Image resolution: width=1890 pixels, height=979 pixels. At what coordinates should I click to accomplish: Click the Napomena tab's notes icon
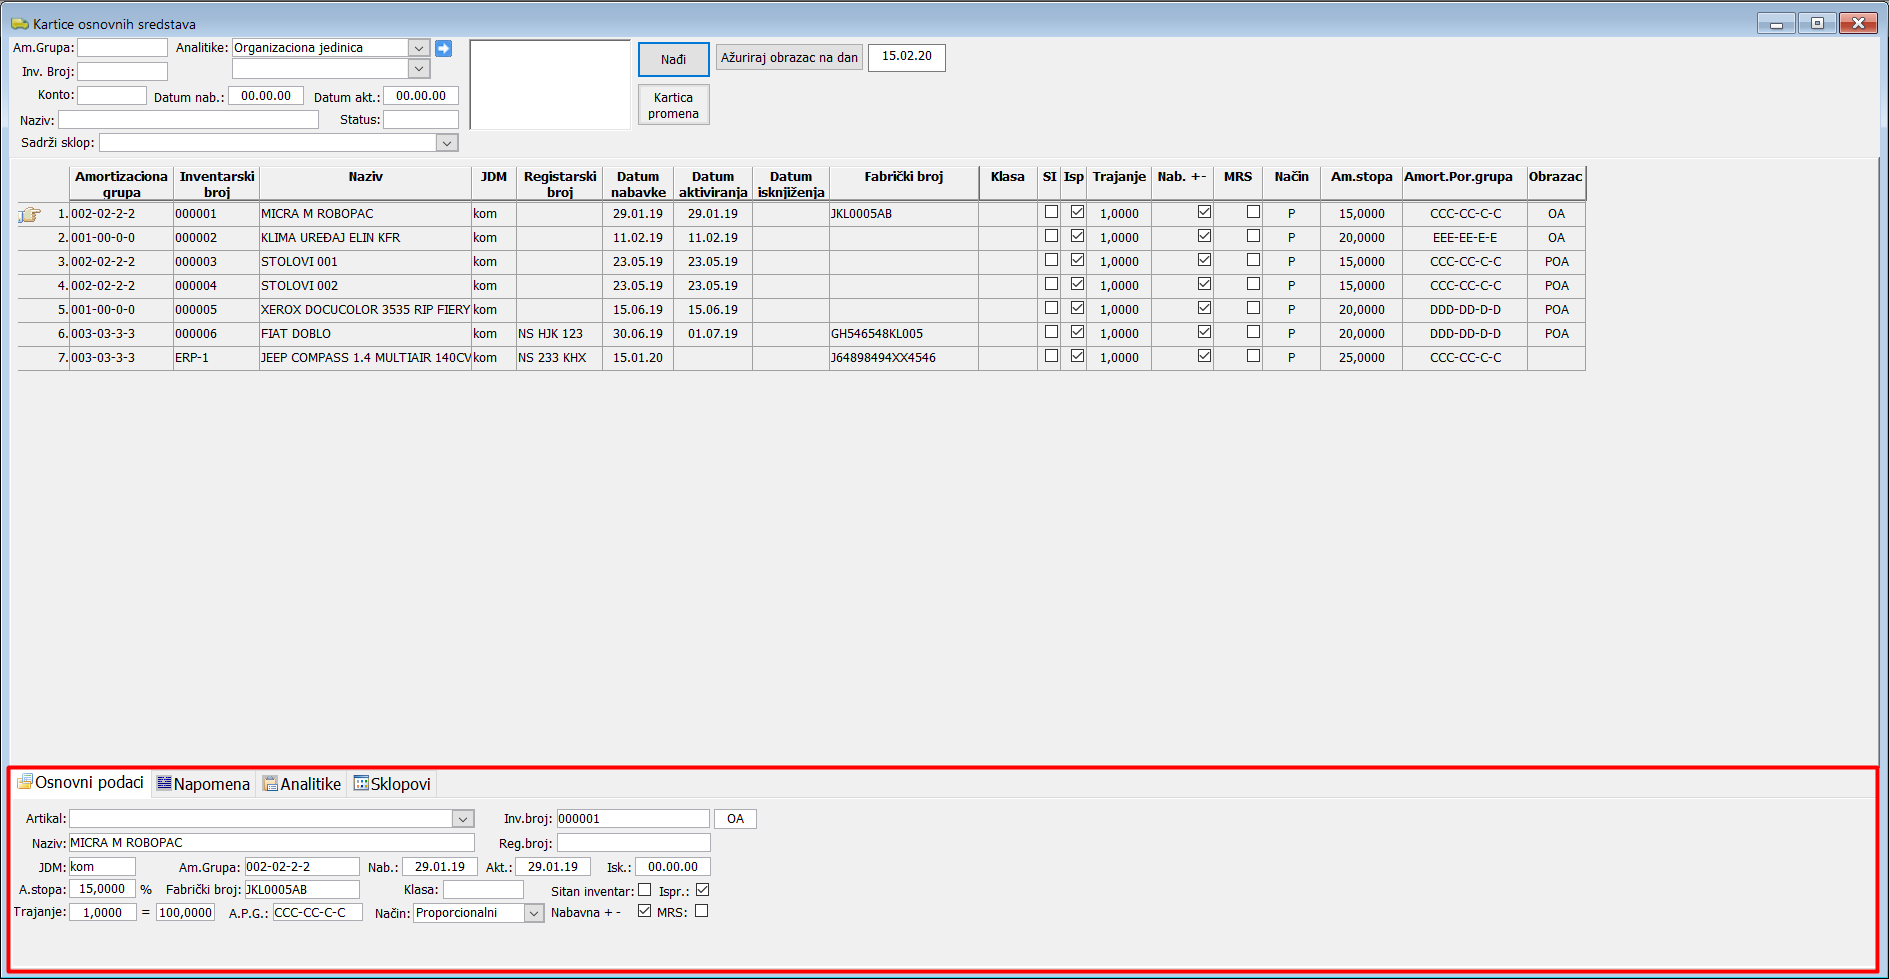164,783
